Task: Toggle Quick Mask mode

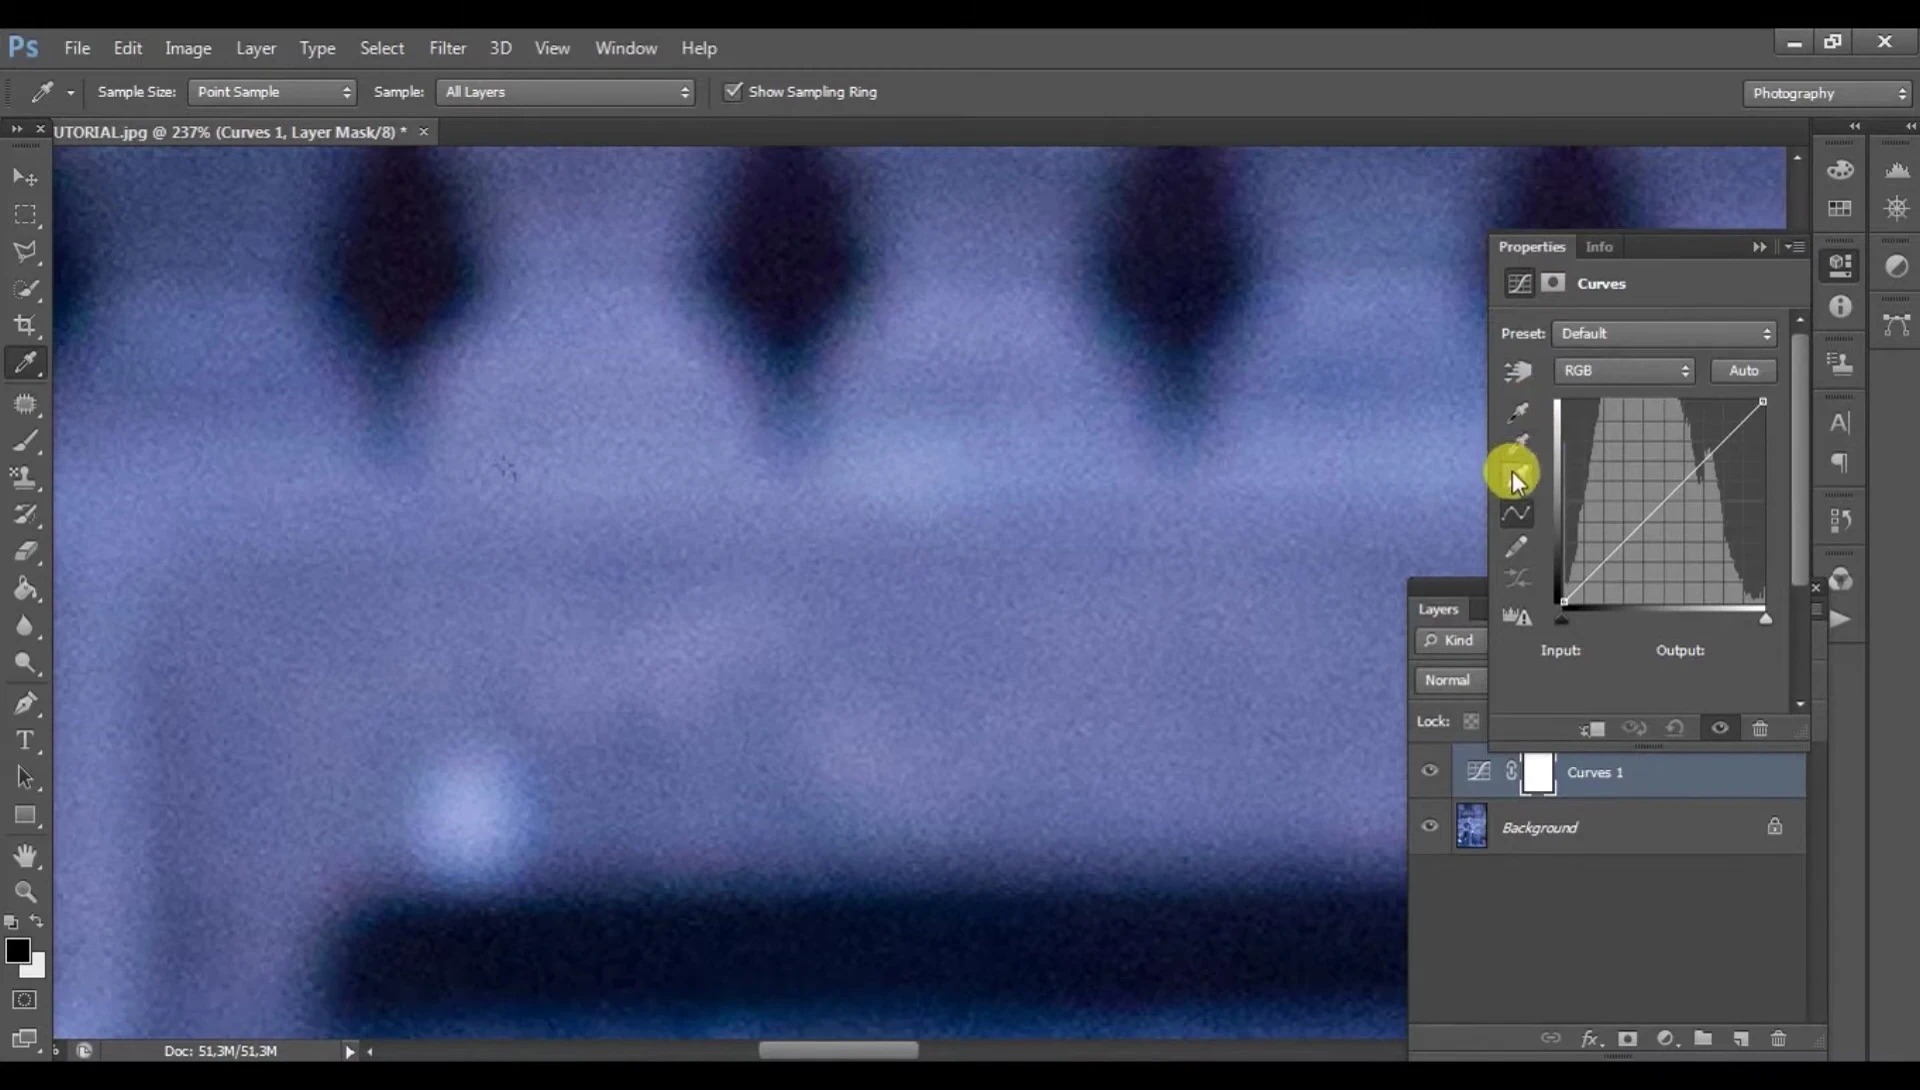Action: pyautogui.click(x=25, y=1000)
